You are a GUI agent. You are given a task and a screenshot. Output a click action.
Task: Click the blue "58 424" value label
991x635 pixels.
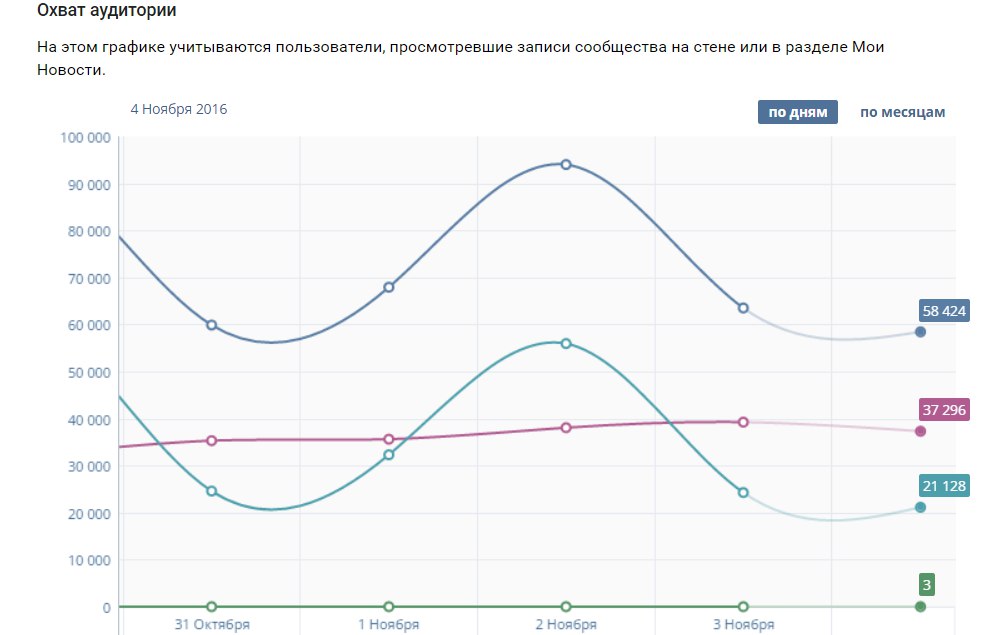click(944, 311)
